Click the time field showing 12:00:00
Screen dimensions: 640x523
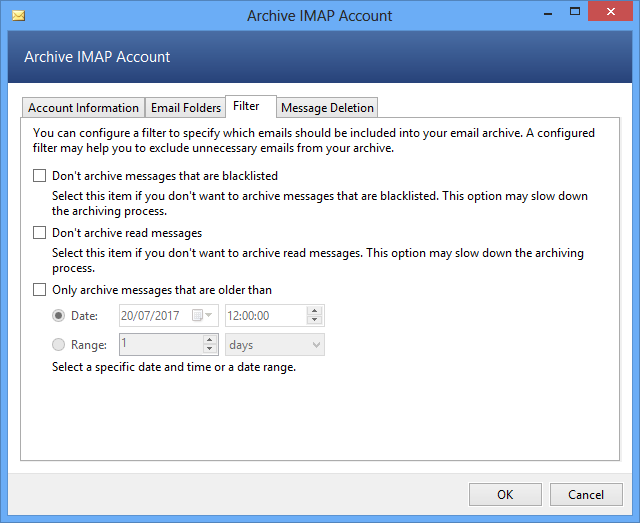coord(264,316)
